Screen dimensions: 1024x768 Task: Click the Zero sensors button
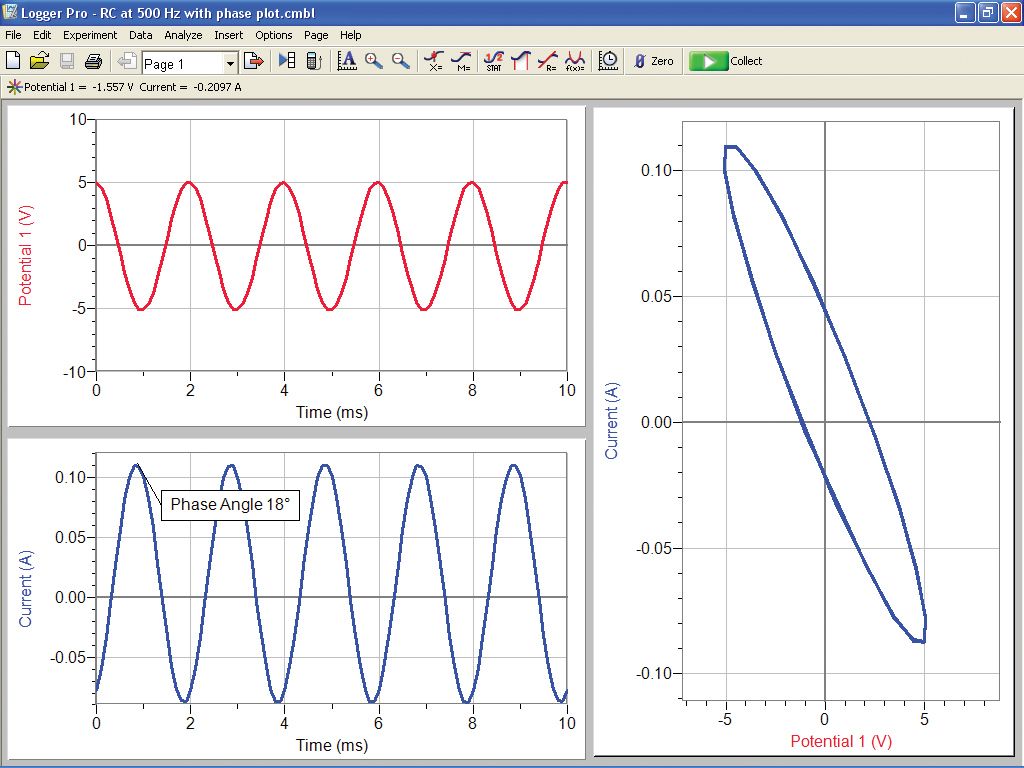[652, 60]
